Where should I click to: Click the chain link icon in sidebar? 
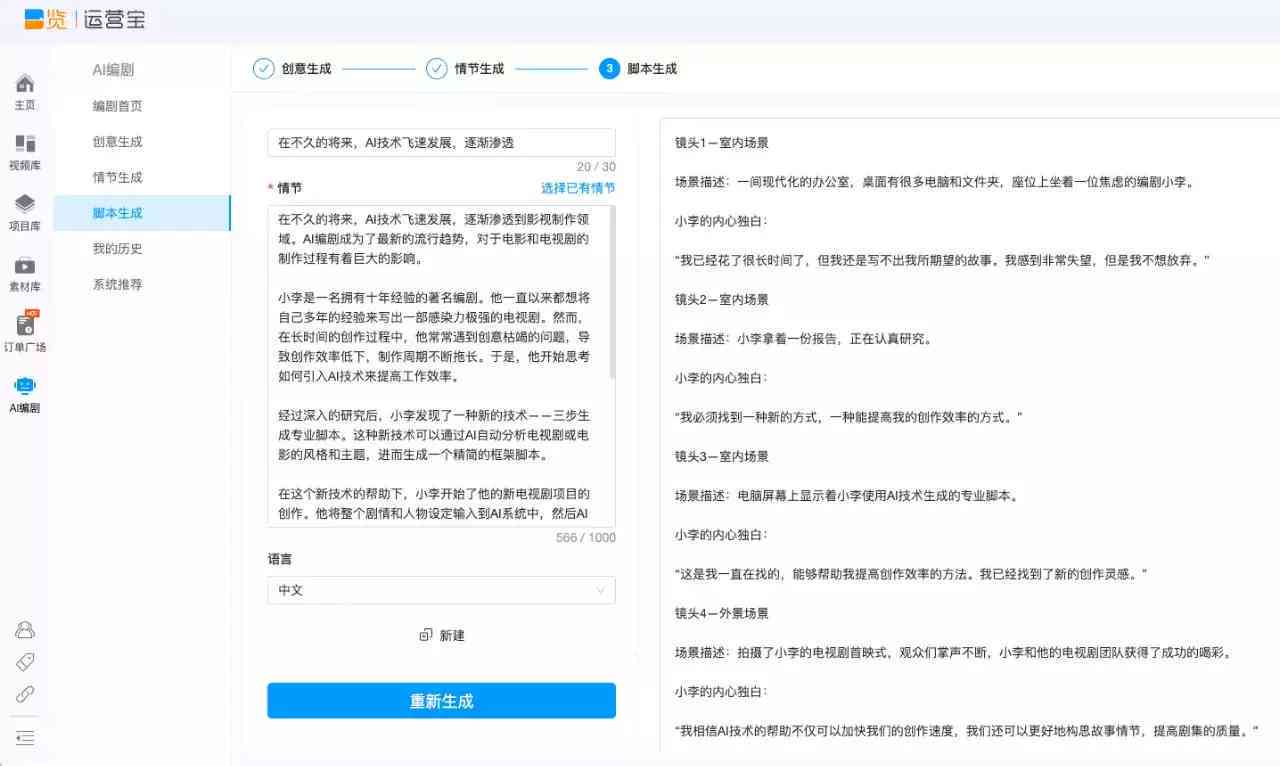click(25, 694)
